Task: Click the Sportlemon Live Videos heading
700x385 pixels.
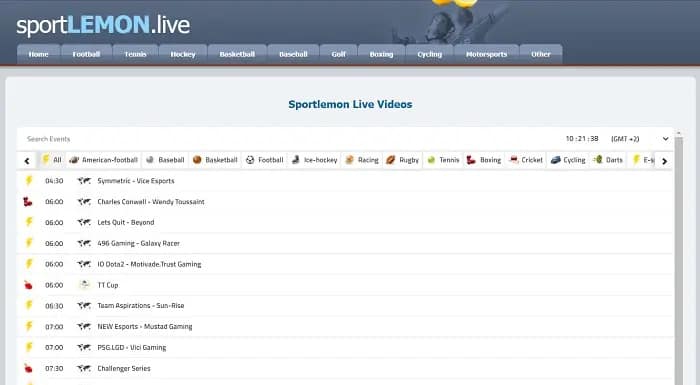Action: 350,105
